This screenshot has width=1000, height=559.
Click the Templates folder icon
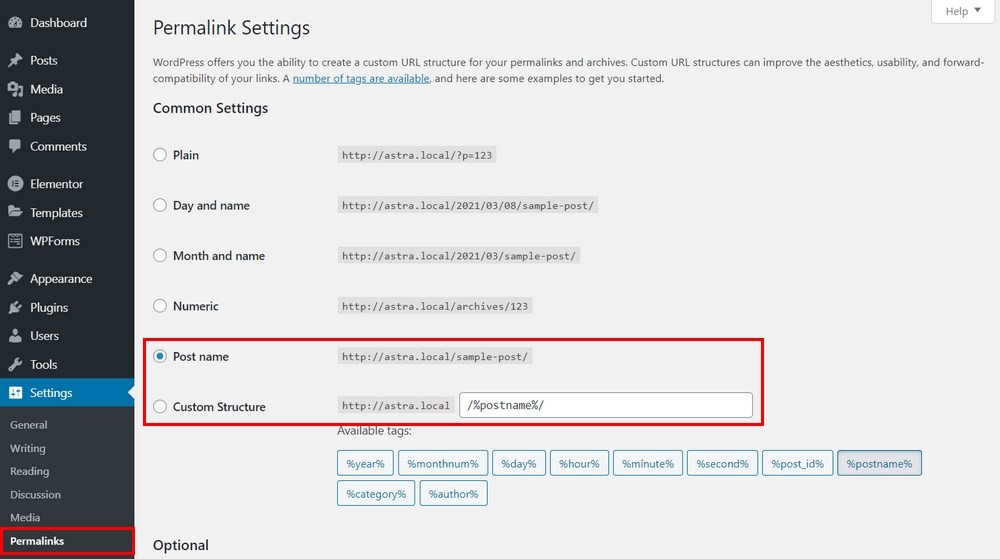click(x=15, y=212)
